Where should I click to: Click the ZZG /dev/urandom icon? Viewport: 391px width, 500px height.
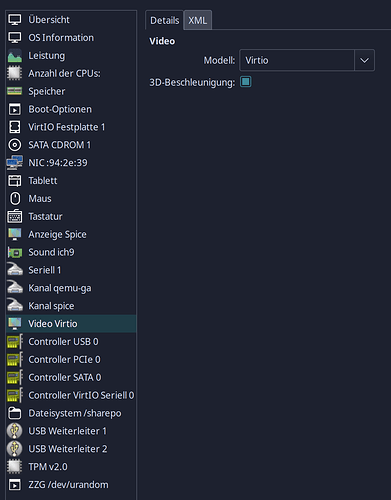click(15, 485)
